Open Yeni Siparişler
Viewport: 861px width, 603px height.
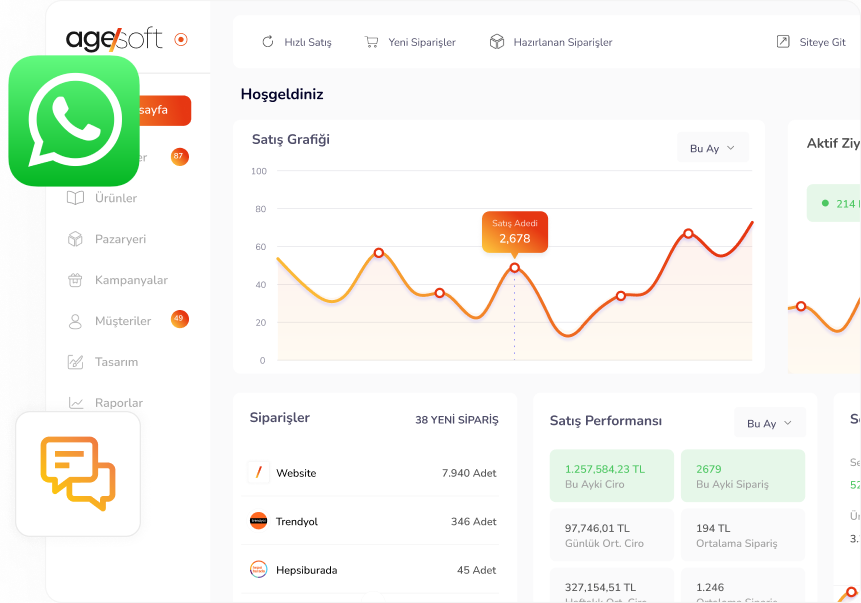pos(422,42)
